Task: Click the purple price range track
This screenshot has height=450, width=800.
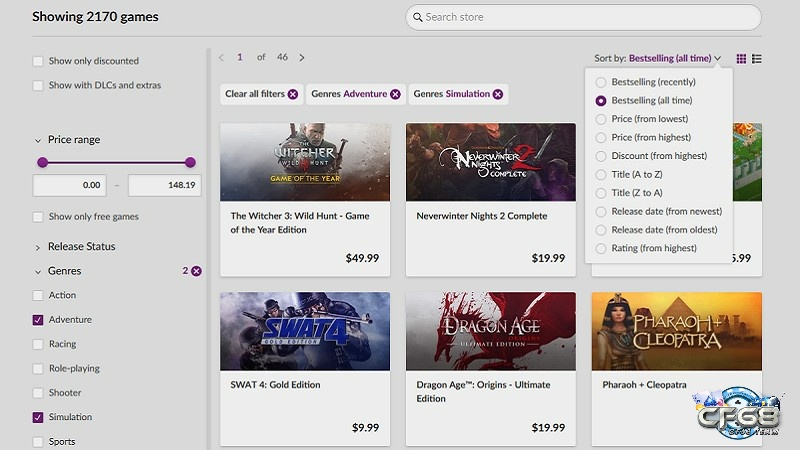Action: 116,162
